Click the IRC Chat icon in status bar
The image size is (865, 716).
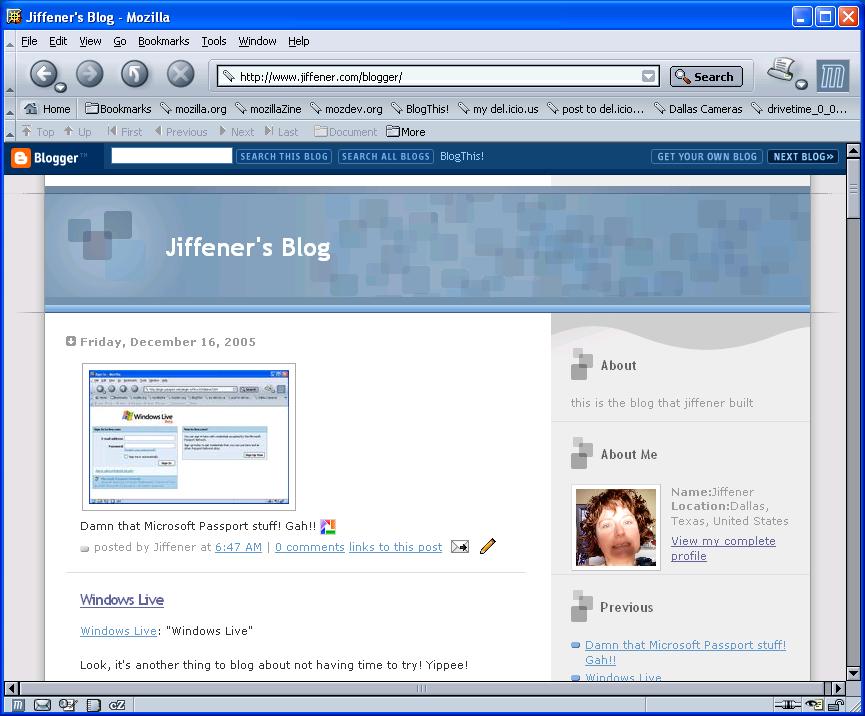point(117,704)
